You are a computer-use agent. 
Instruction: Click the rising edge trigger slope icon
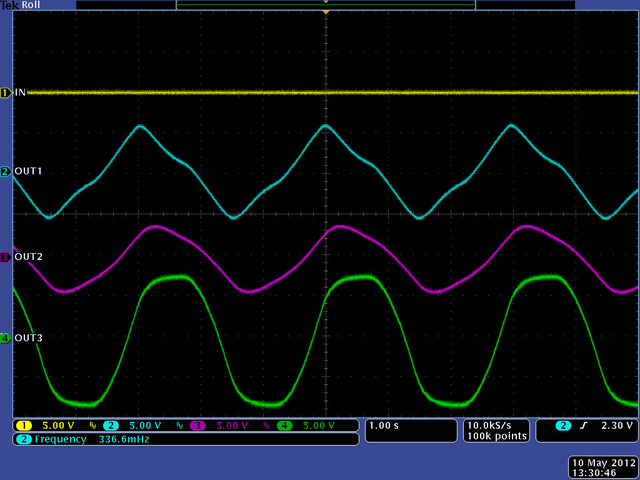click(x=582, y=426)
